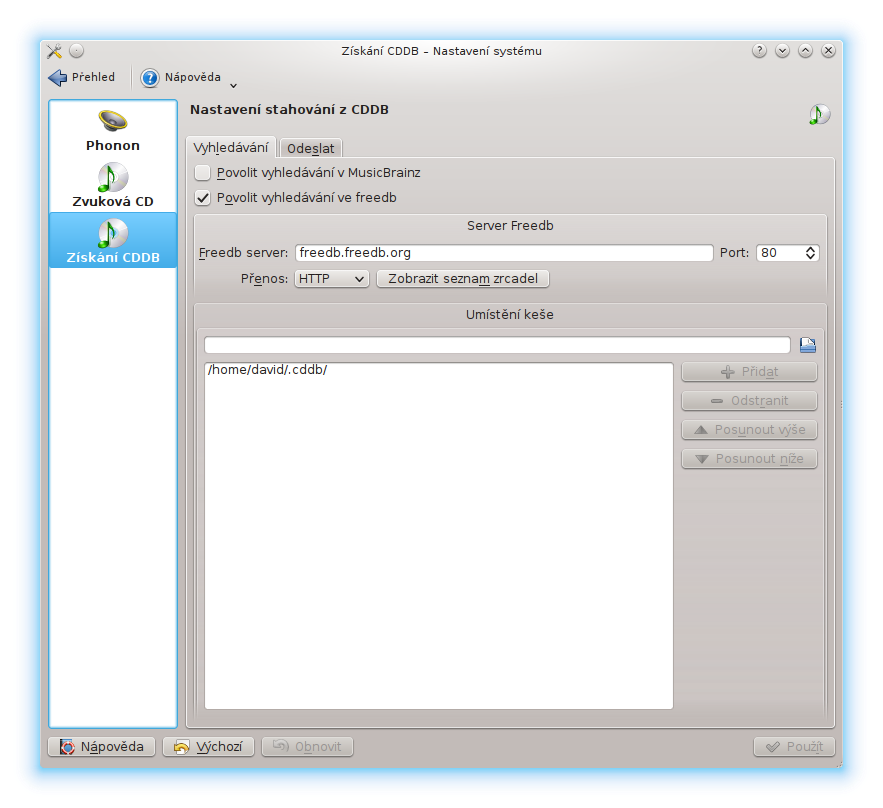
Task: Select the Získání CDDB sidebar item
Action: [113, 240]
